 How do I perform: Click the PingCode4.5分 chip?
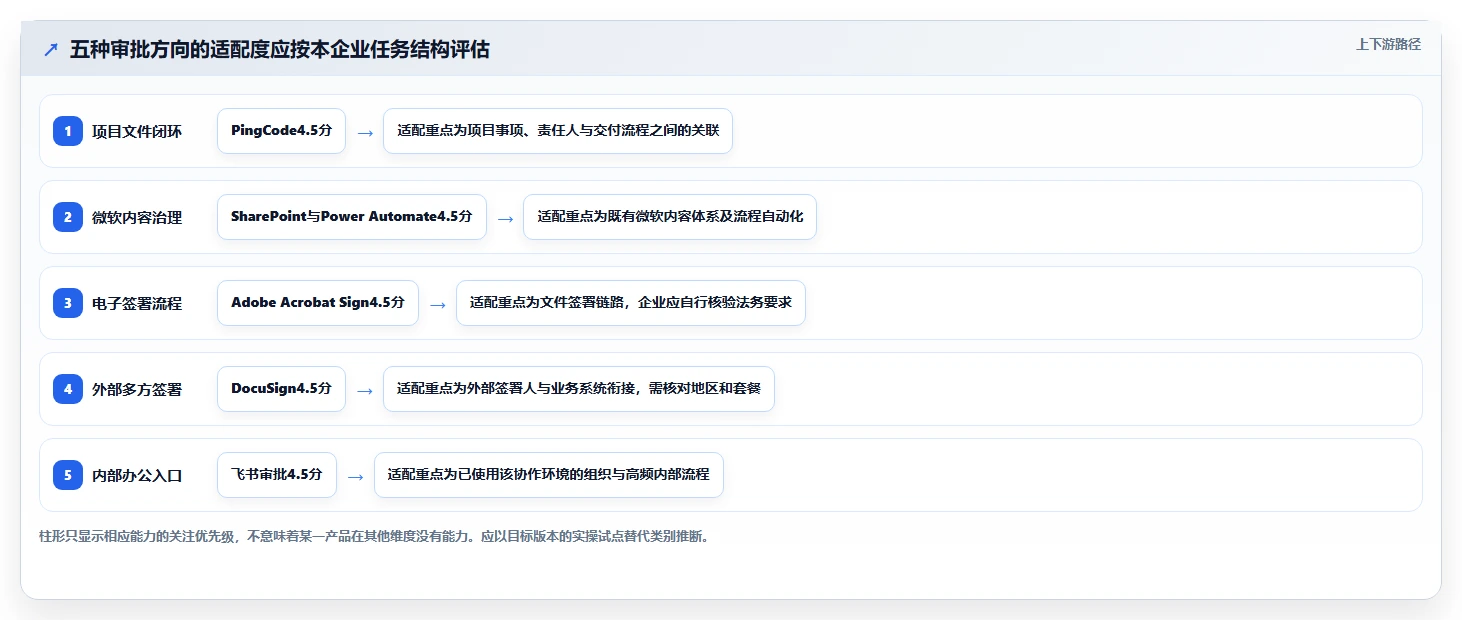tap(281, 131)
